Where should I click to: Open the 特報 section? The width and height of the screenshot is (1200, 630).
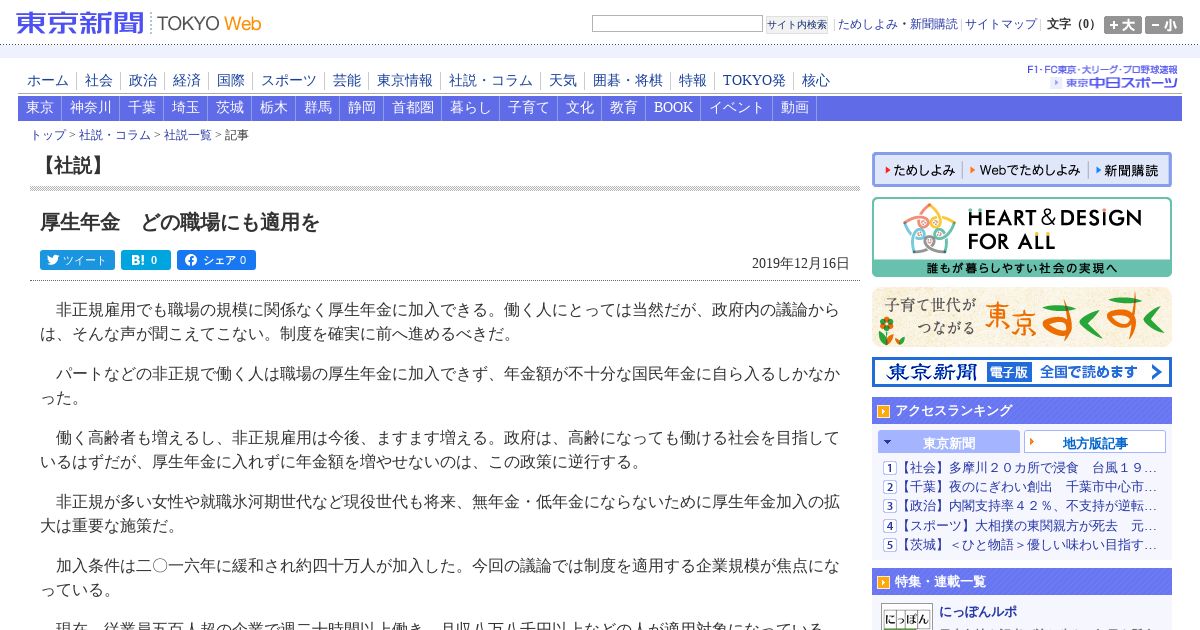tap(693, 80)
